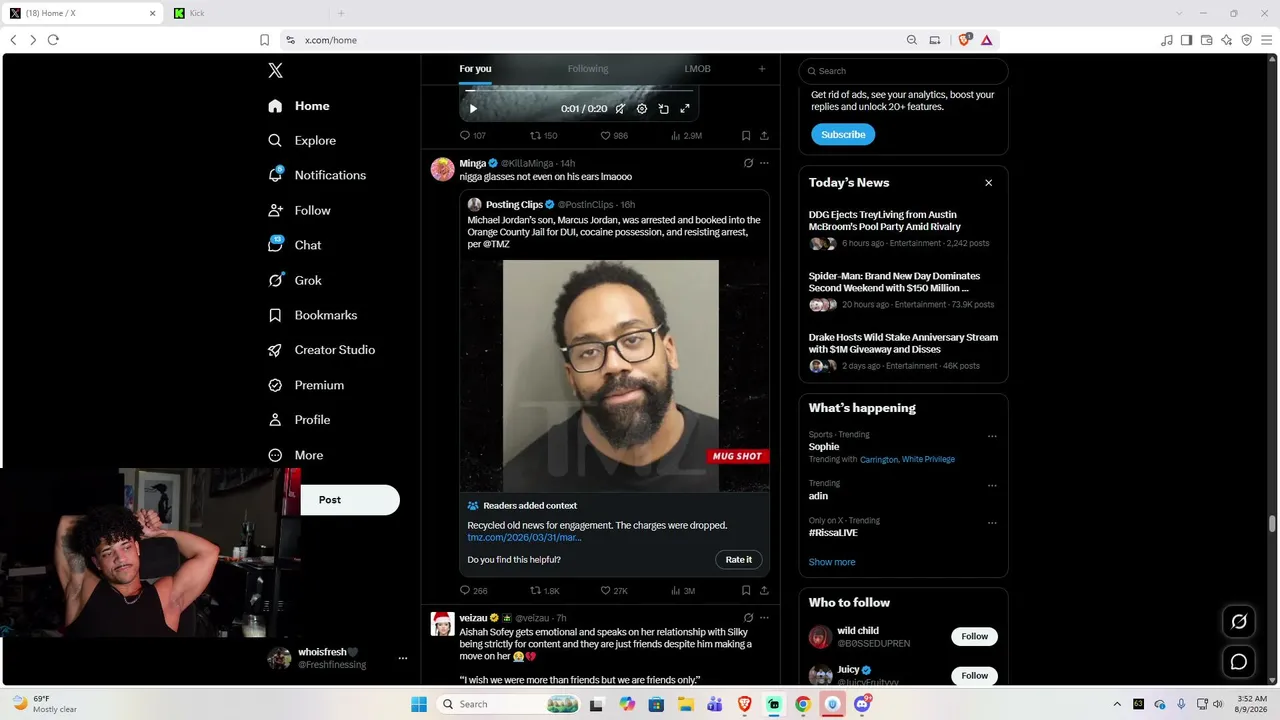The image size is (1280, 720).
Task: Bookmark Minga's post
Action: (x=746, y=591)
